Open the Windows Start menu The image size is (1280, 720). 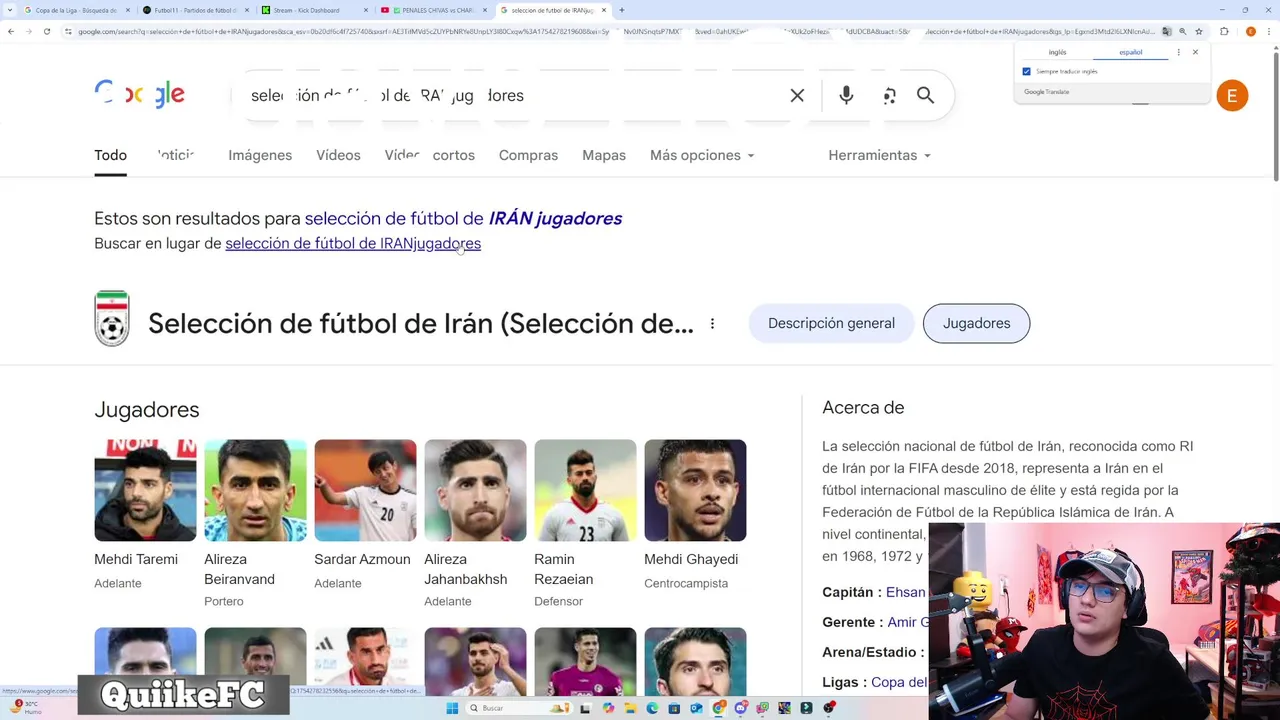coord(452,708)
